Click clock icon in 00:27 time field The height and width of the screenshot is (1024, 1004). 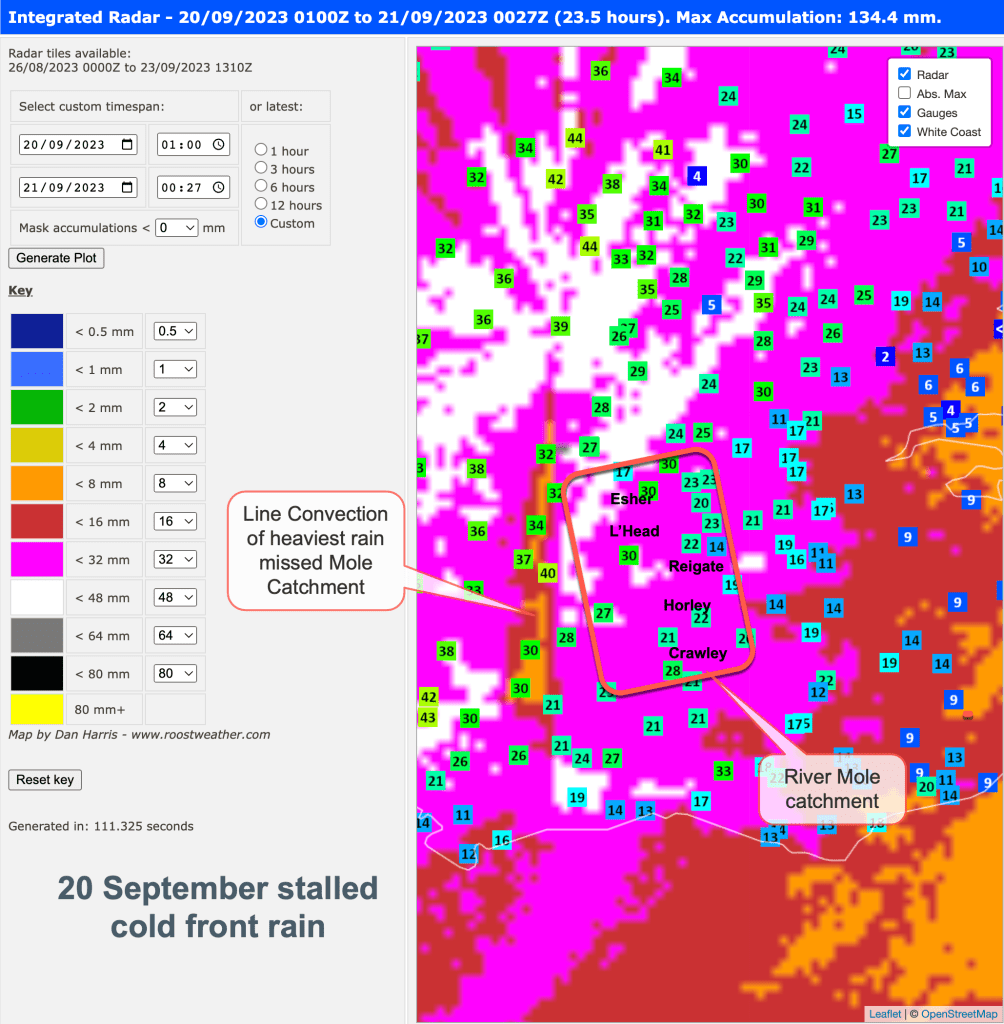(x=220, y=188)
